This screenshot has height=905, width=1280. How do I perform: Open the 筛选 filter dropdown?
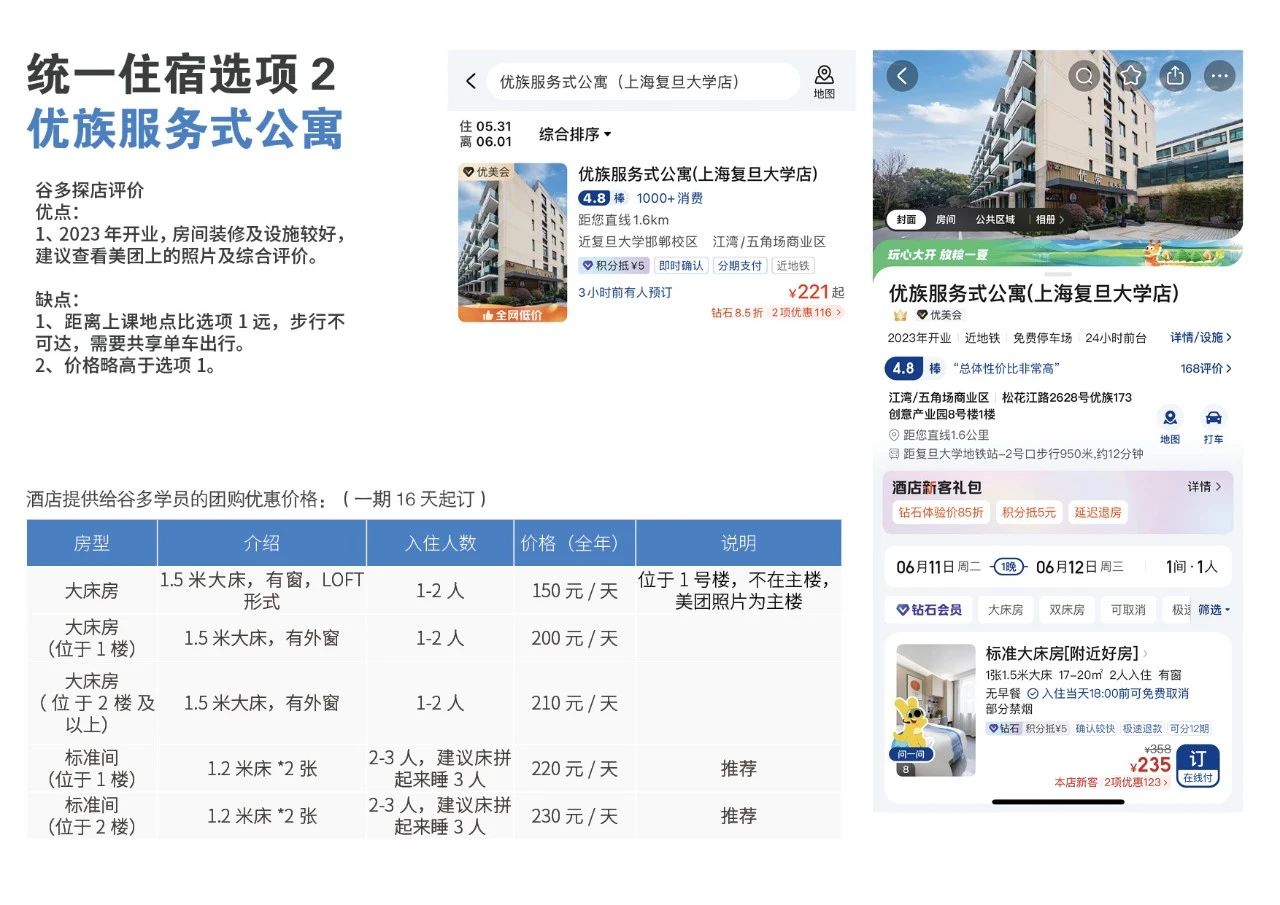pos(1213,609)
